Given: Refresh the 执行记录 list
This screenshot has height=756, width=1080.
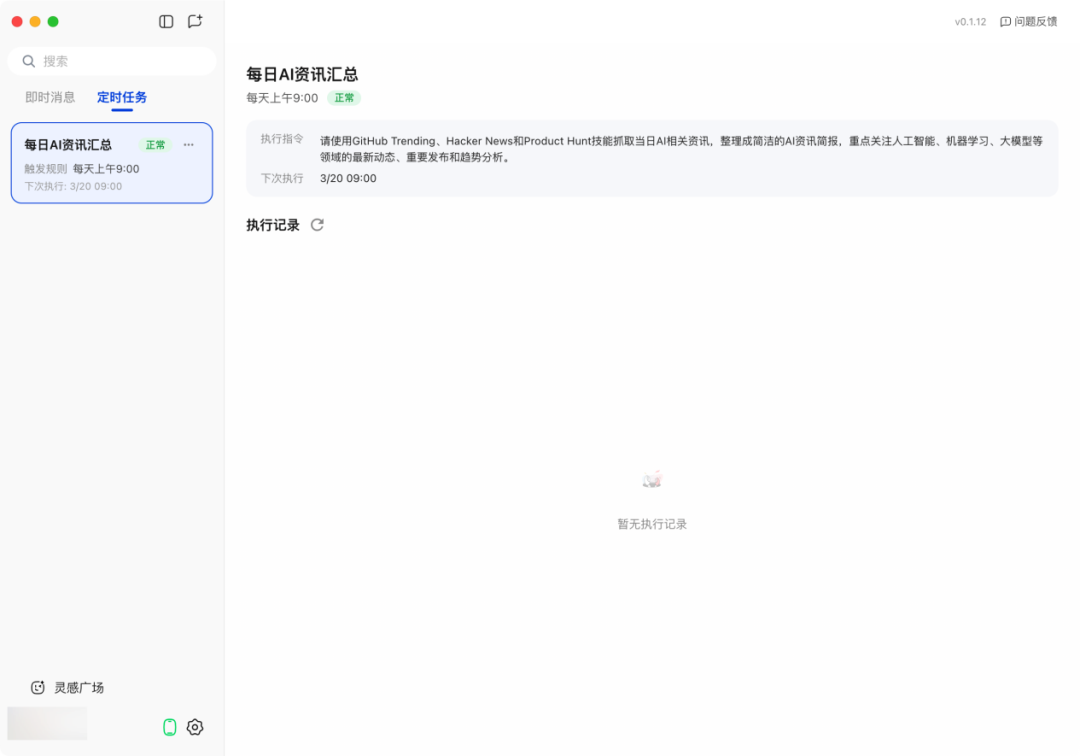Looking at the screenshot, I should click(317, 225).
